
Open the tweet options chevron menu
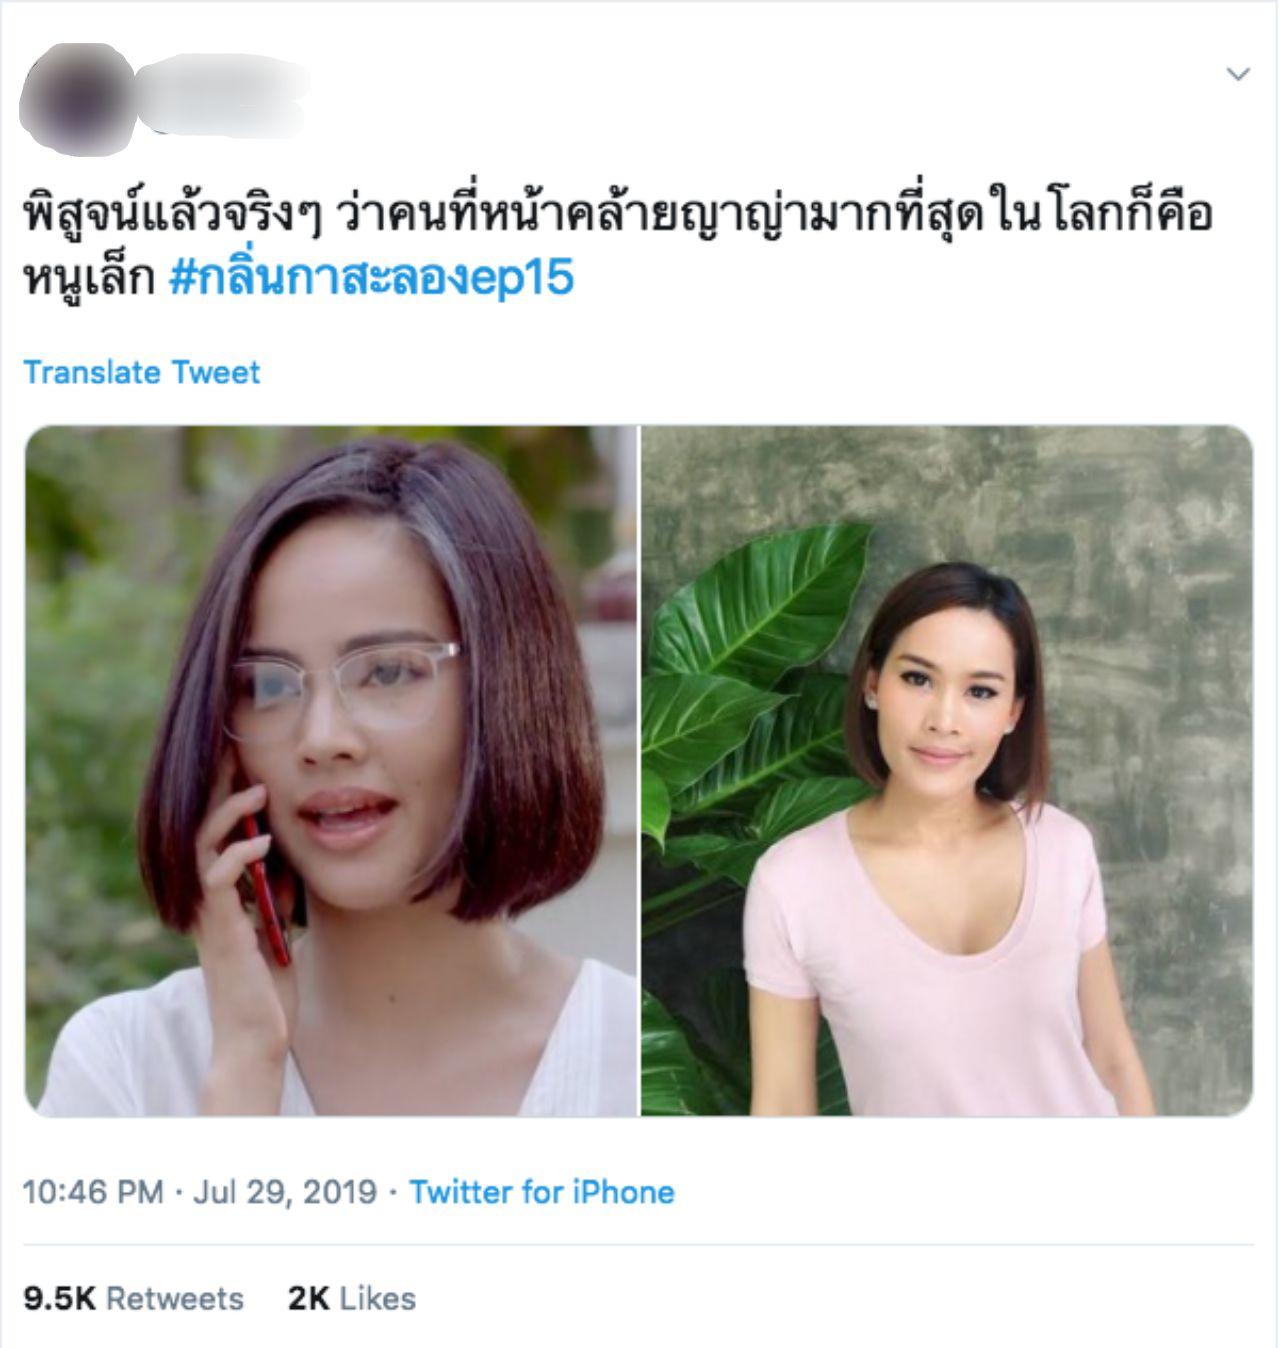pyautogui.click(x=1238, y=74)
